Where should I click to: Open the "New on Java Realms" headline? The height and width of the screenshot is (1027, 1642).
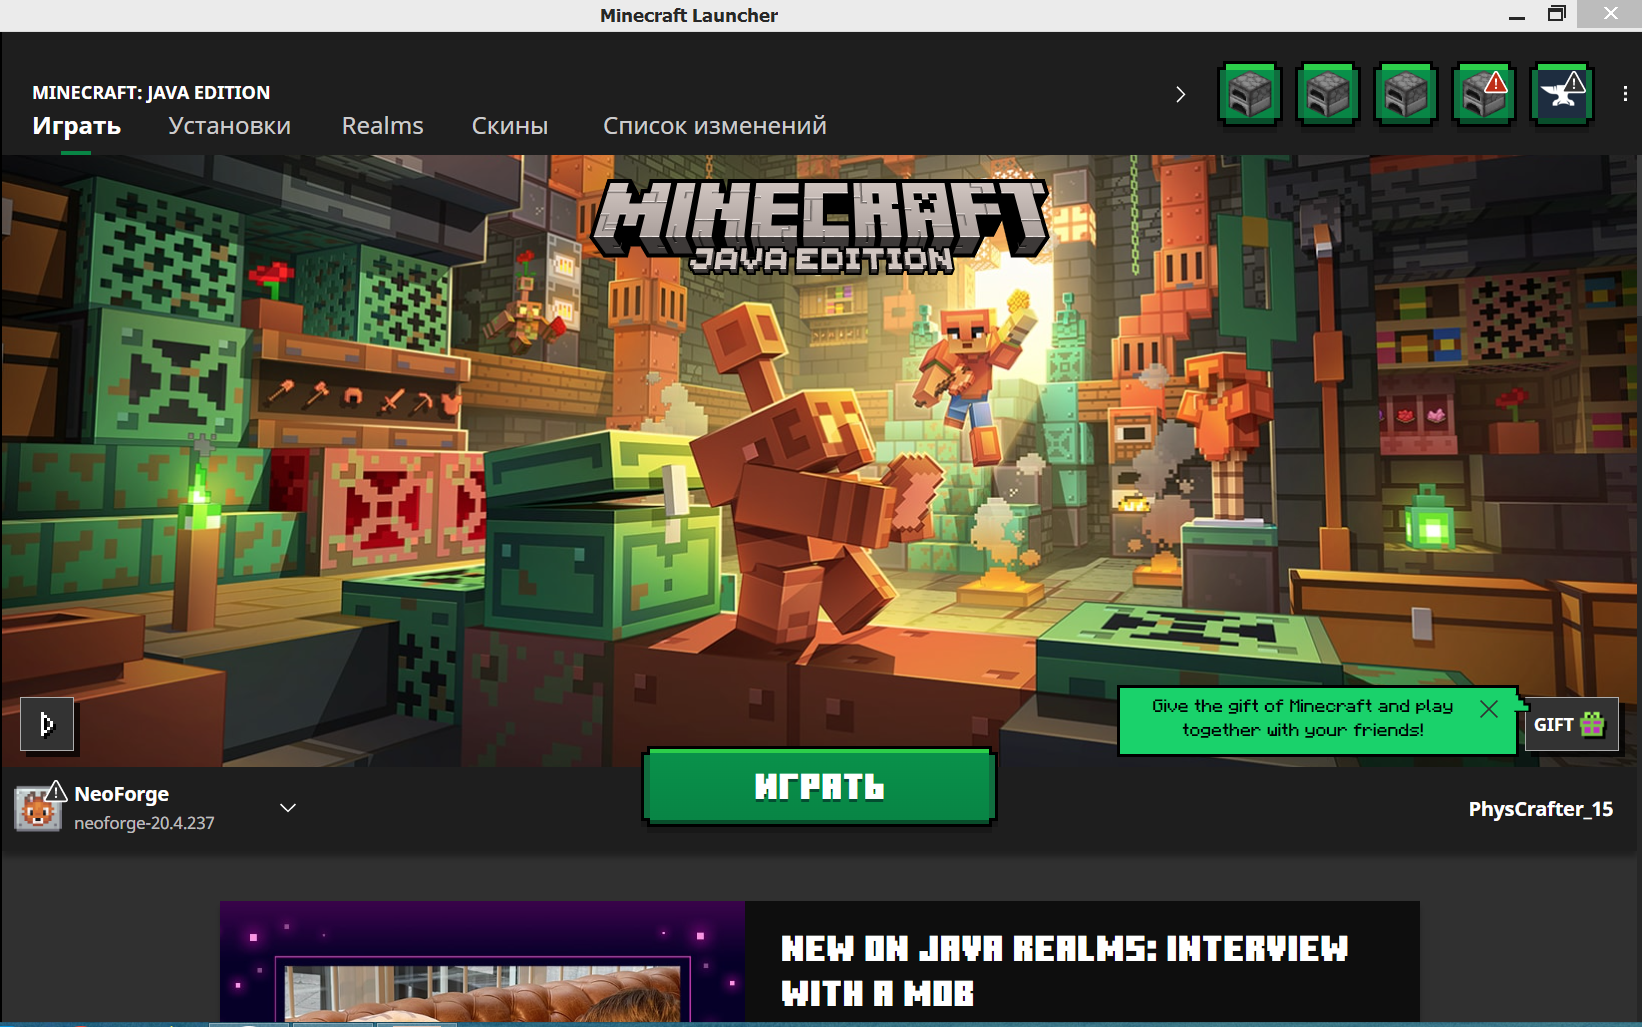point(1064,970)
